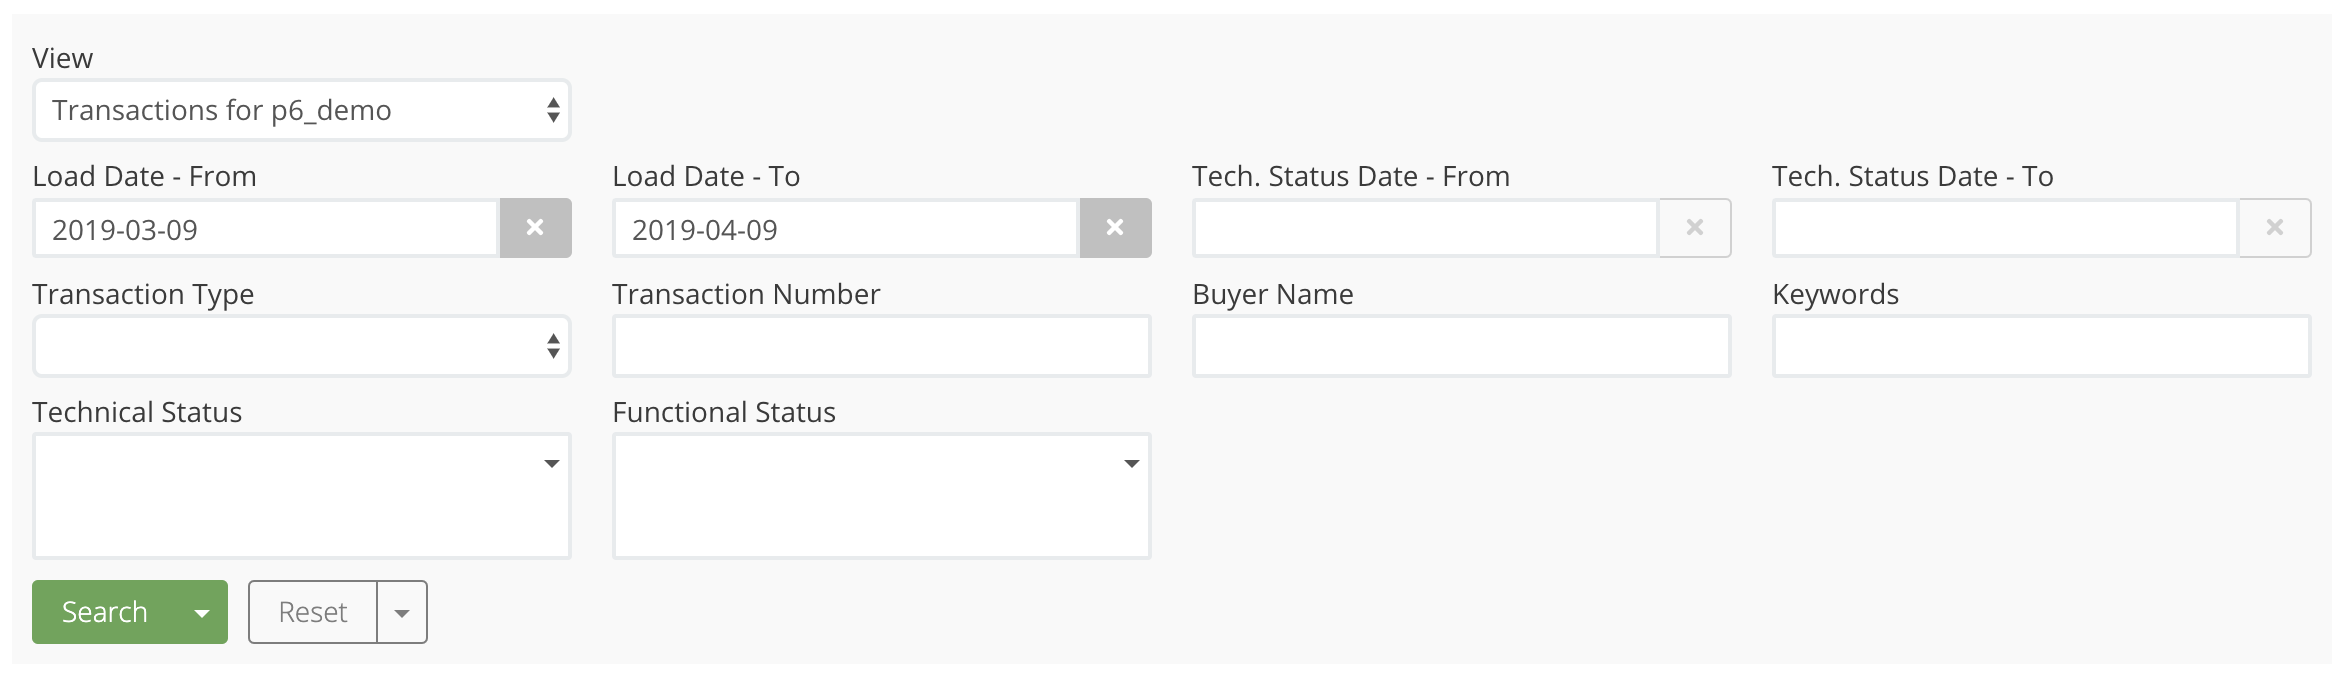Image resolution: width=2338 pixels, height=678 pixels.
Task: Clear Tech. Status Date - To field
Action: (2275, 228)
